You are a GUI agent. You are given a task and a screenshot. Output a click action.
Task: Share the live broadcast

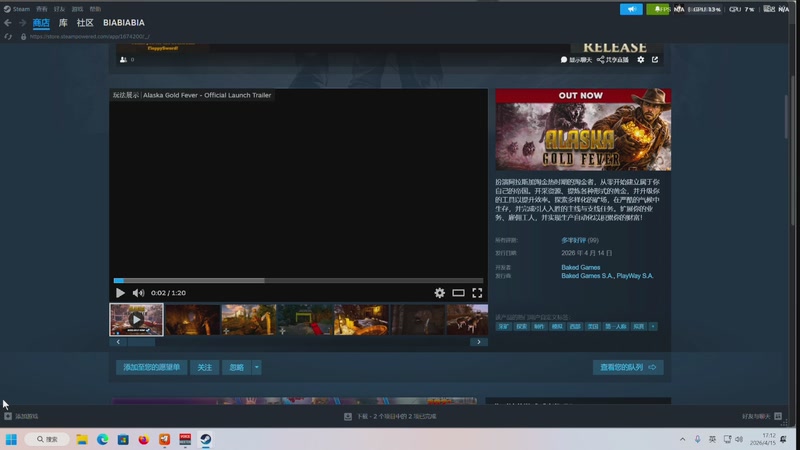point(613,60)
